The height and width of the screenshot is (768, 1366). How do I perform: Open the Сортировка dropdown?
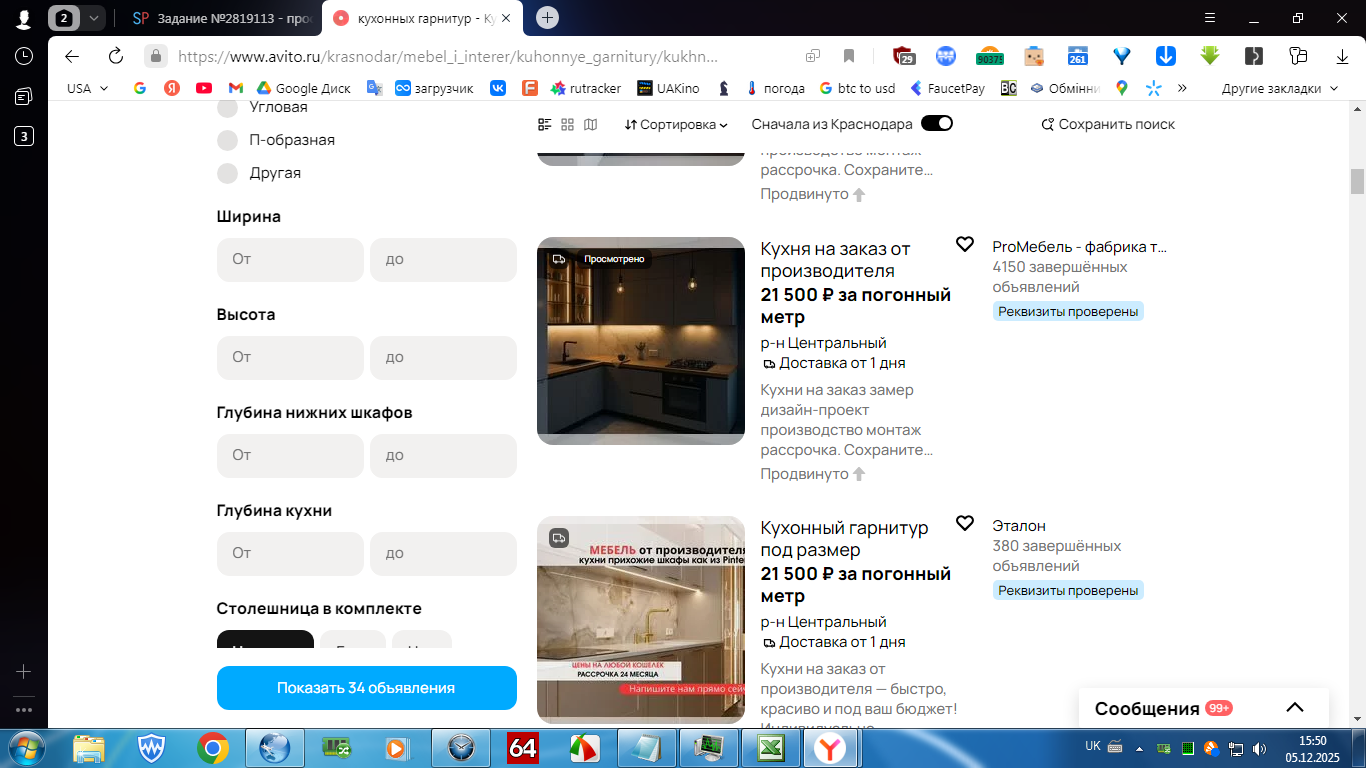(676, 124)
